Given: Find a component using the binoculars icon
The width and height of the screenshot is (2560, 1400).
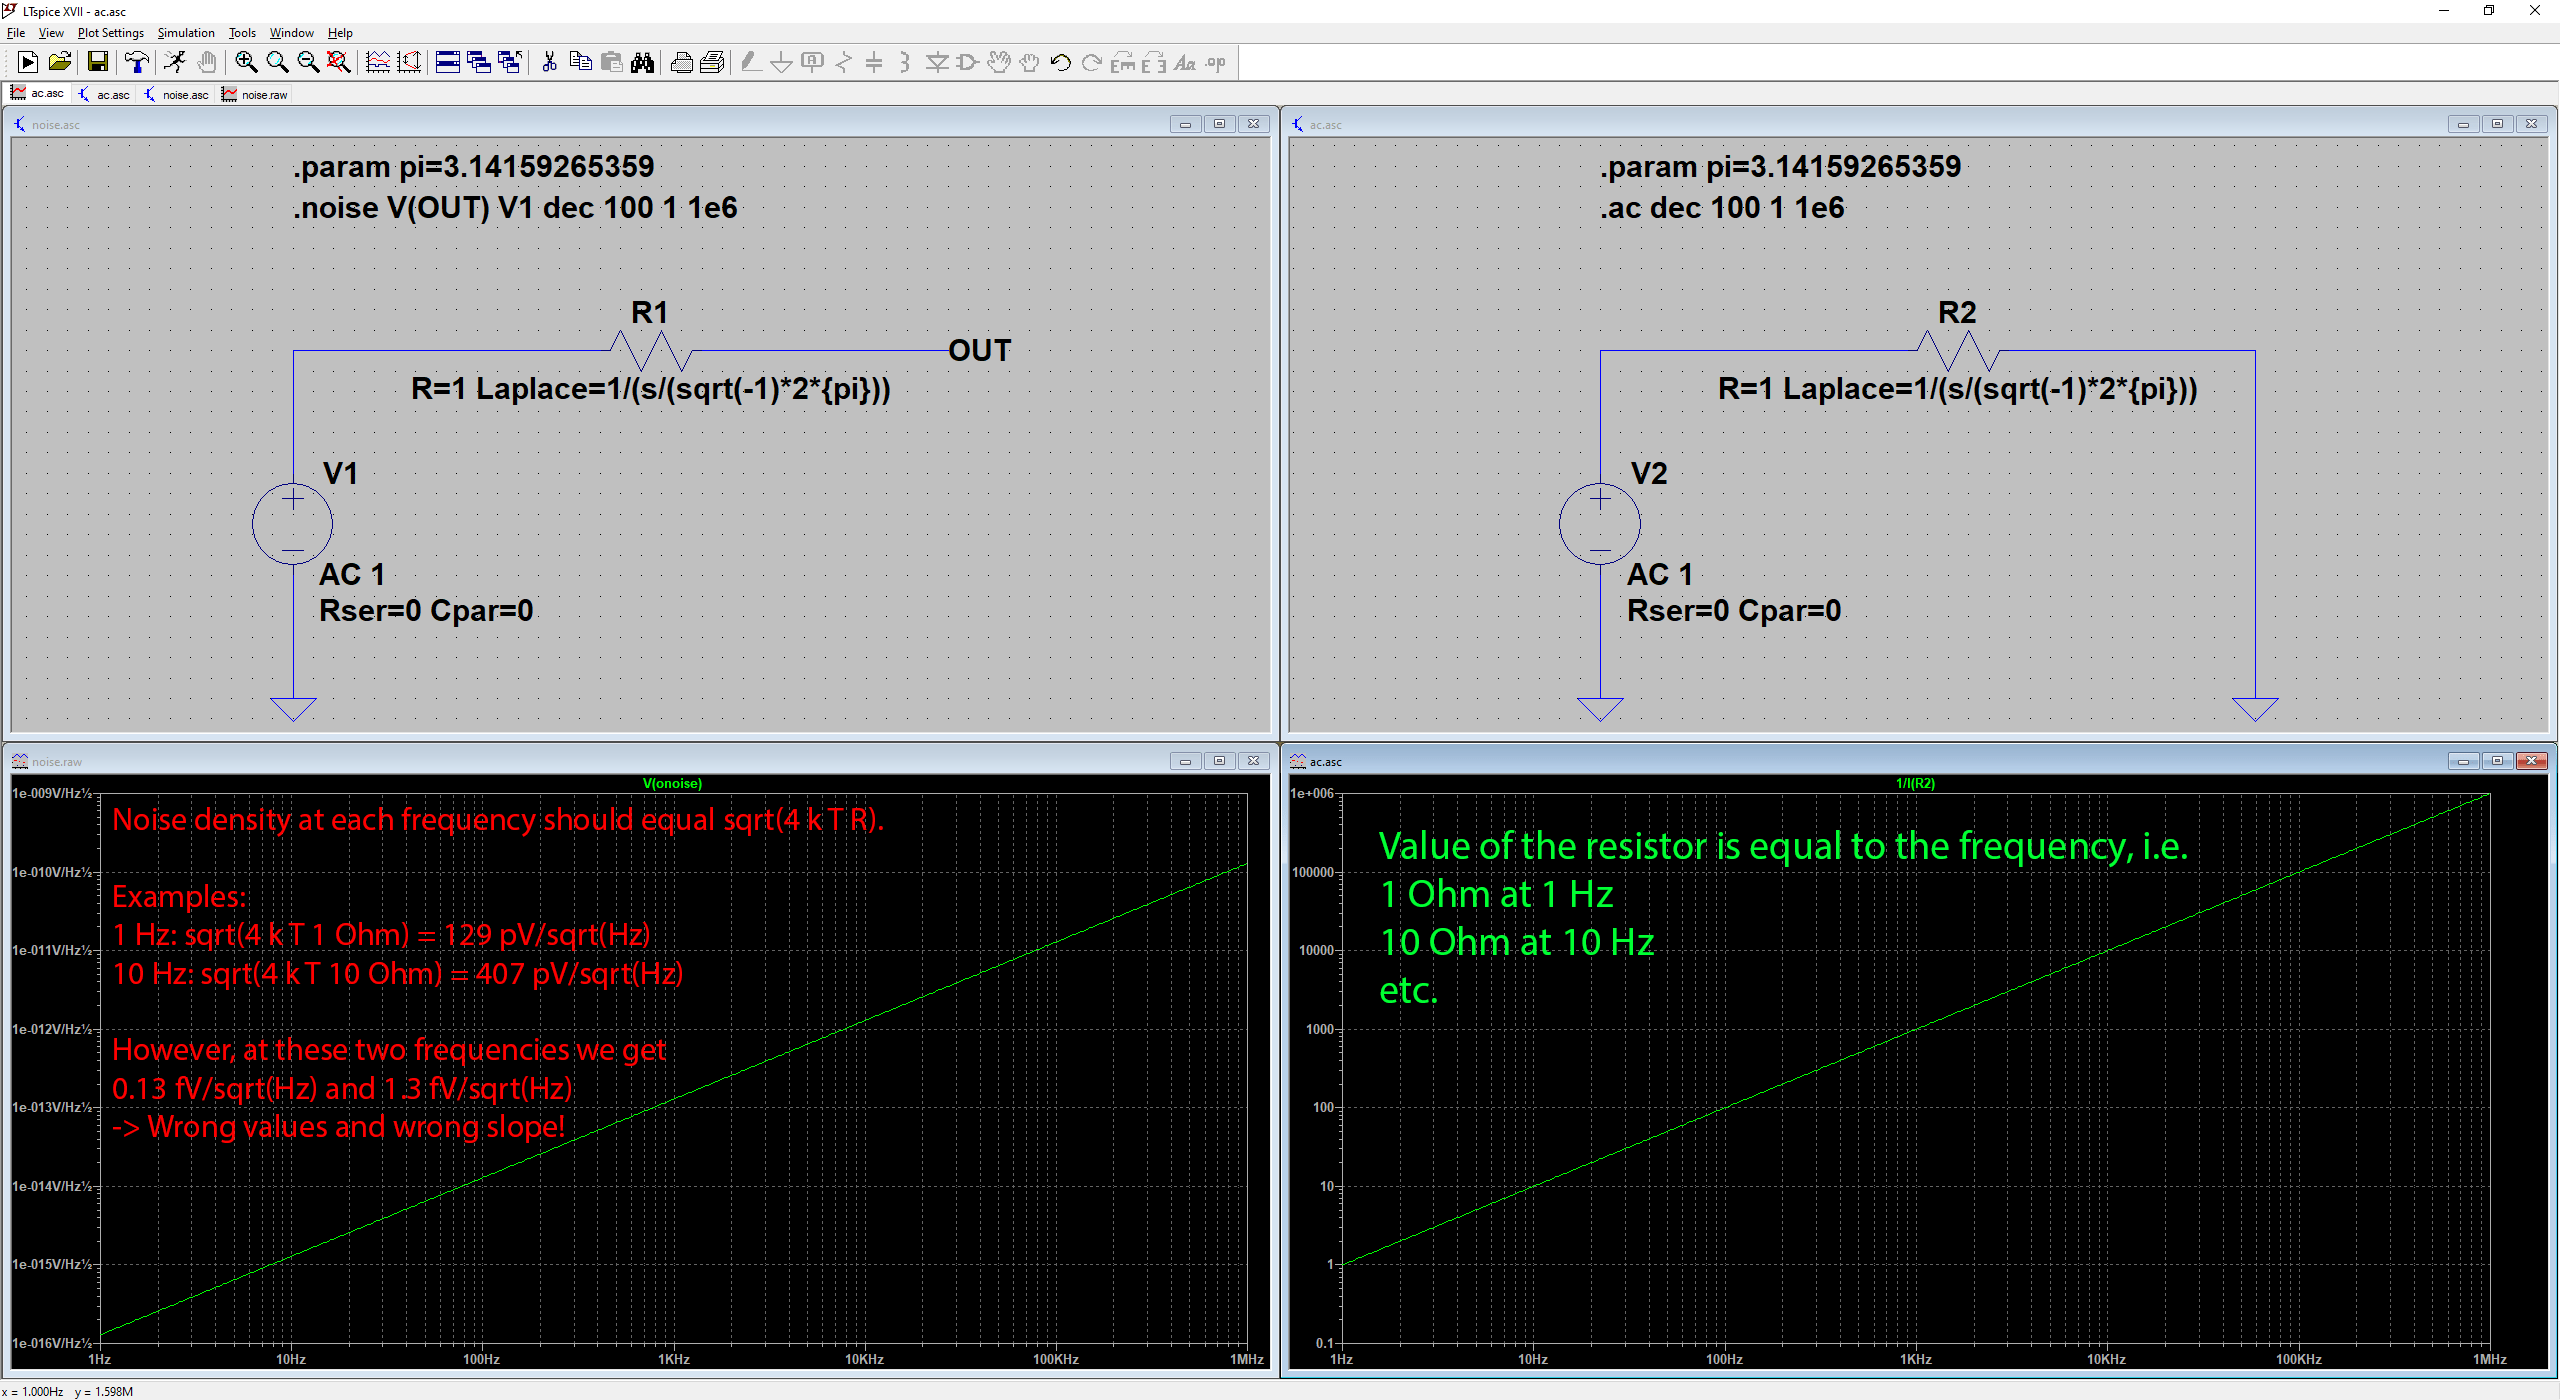Looking at the screenshot, I should 643,62.
